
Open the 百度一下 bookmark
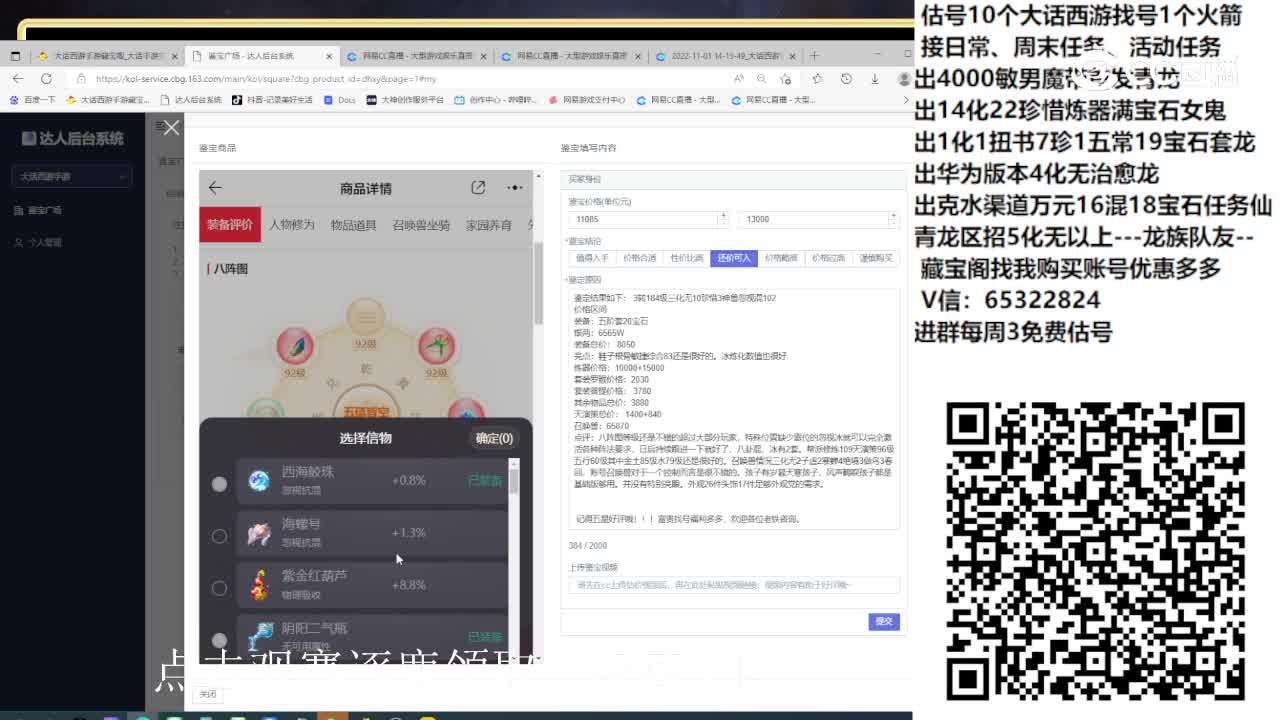(34, 100)
